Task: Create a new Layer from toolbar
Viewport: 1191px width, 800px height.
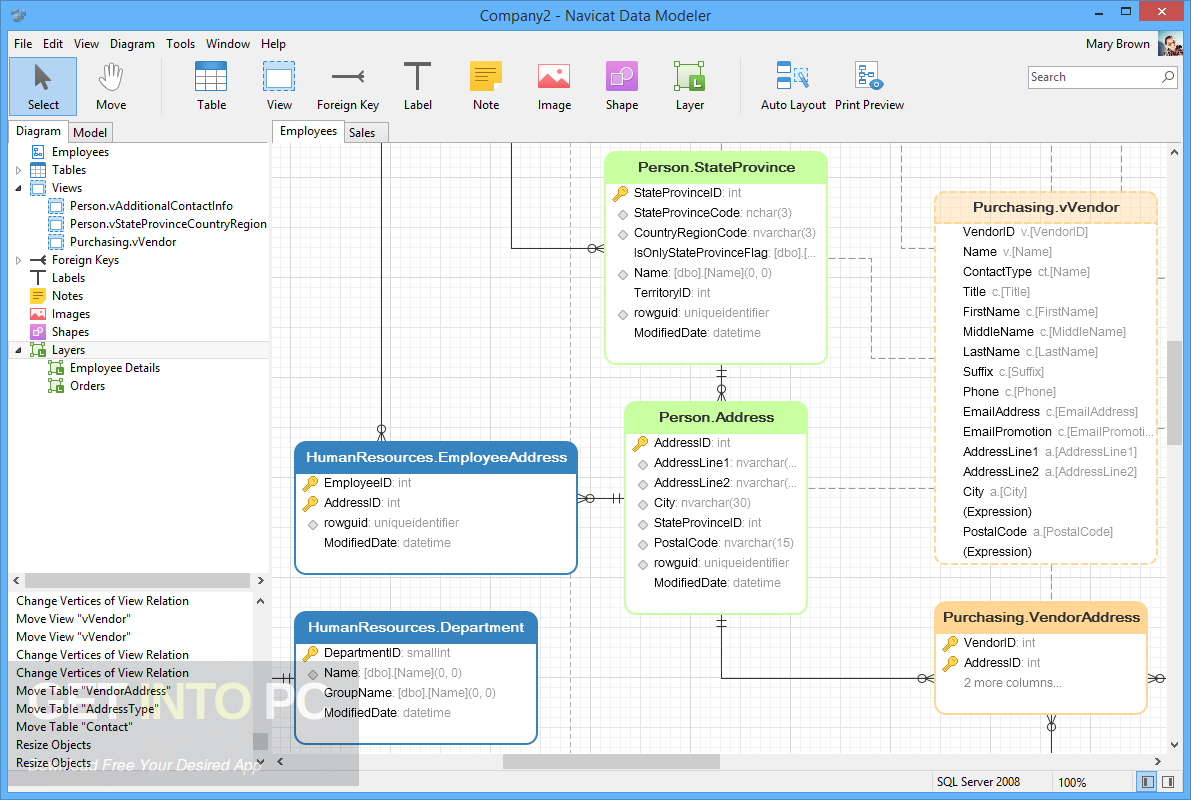Action: pyautogui.click(x=690, y=87)
